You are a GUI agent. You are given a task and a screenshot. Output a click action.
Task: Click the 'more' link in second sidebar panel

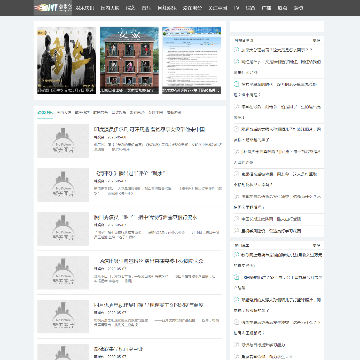click(x=316, y=245)
